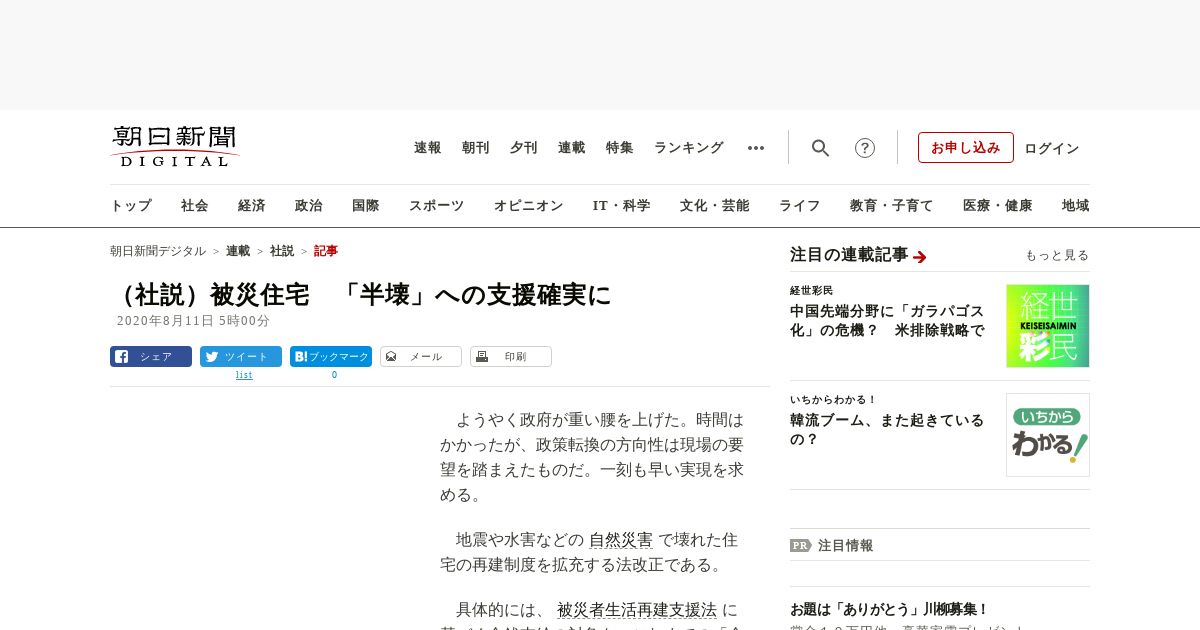Click 連載 breadcrumb link
Viewport: 1200px width, 630px height.
coord(238,251)
